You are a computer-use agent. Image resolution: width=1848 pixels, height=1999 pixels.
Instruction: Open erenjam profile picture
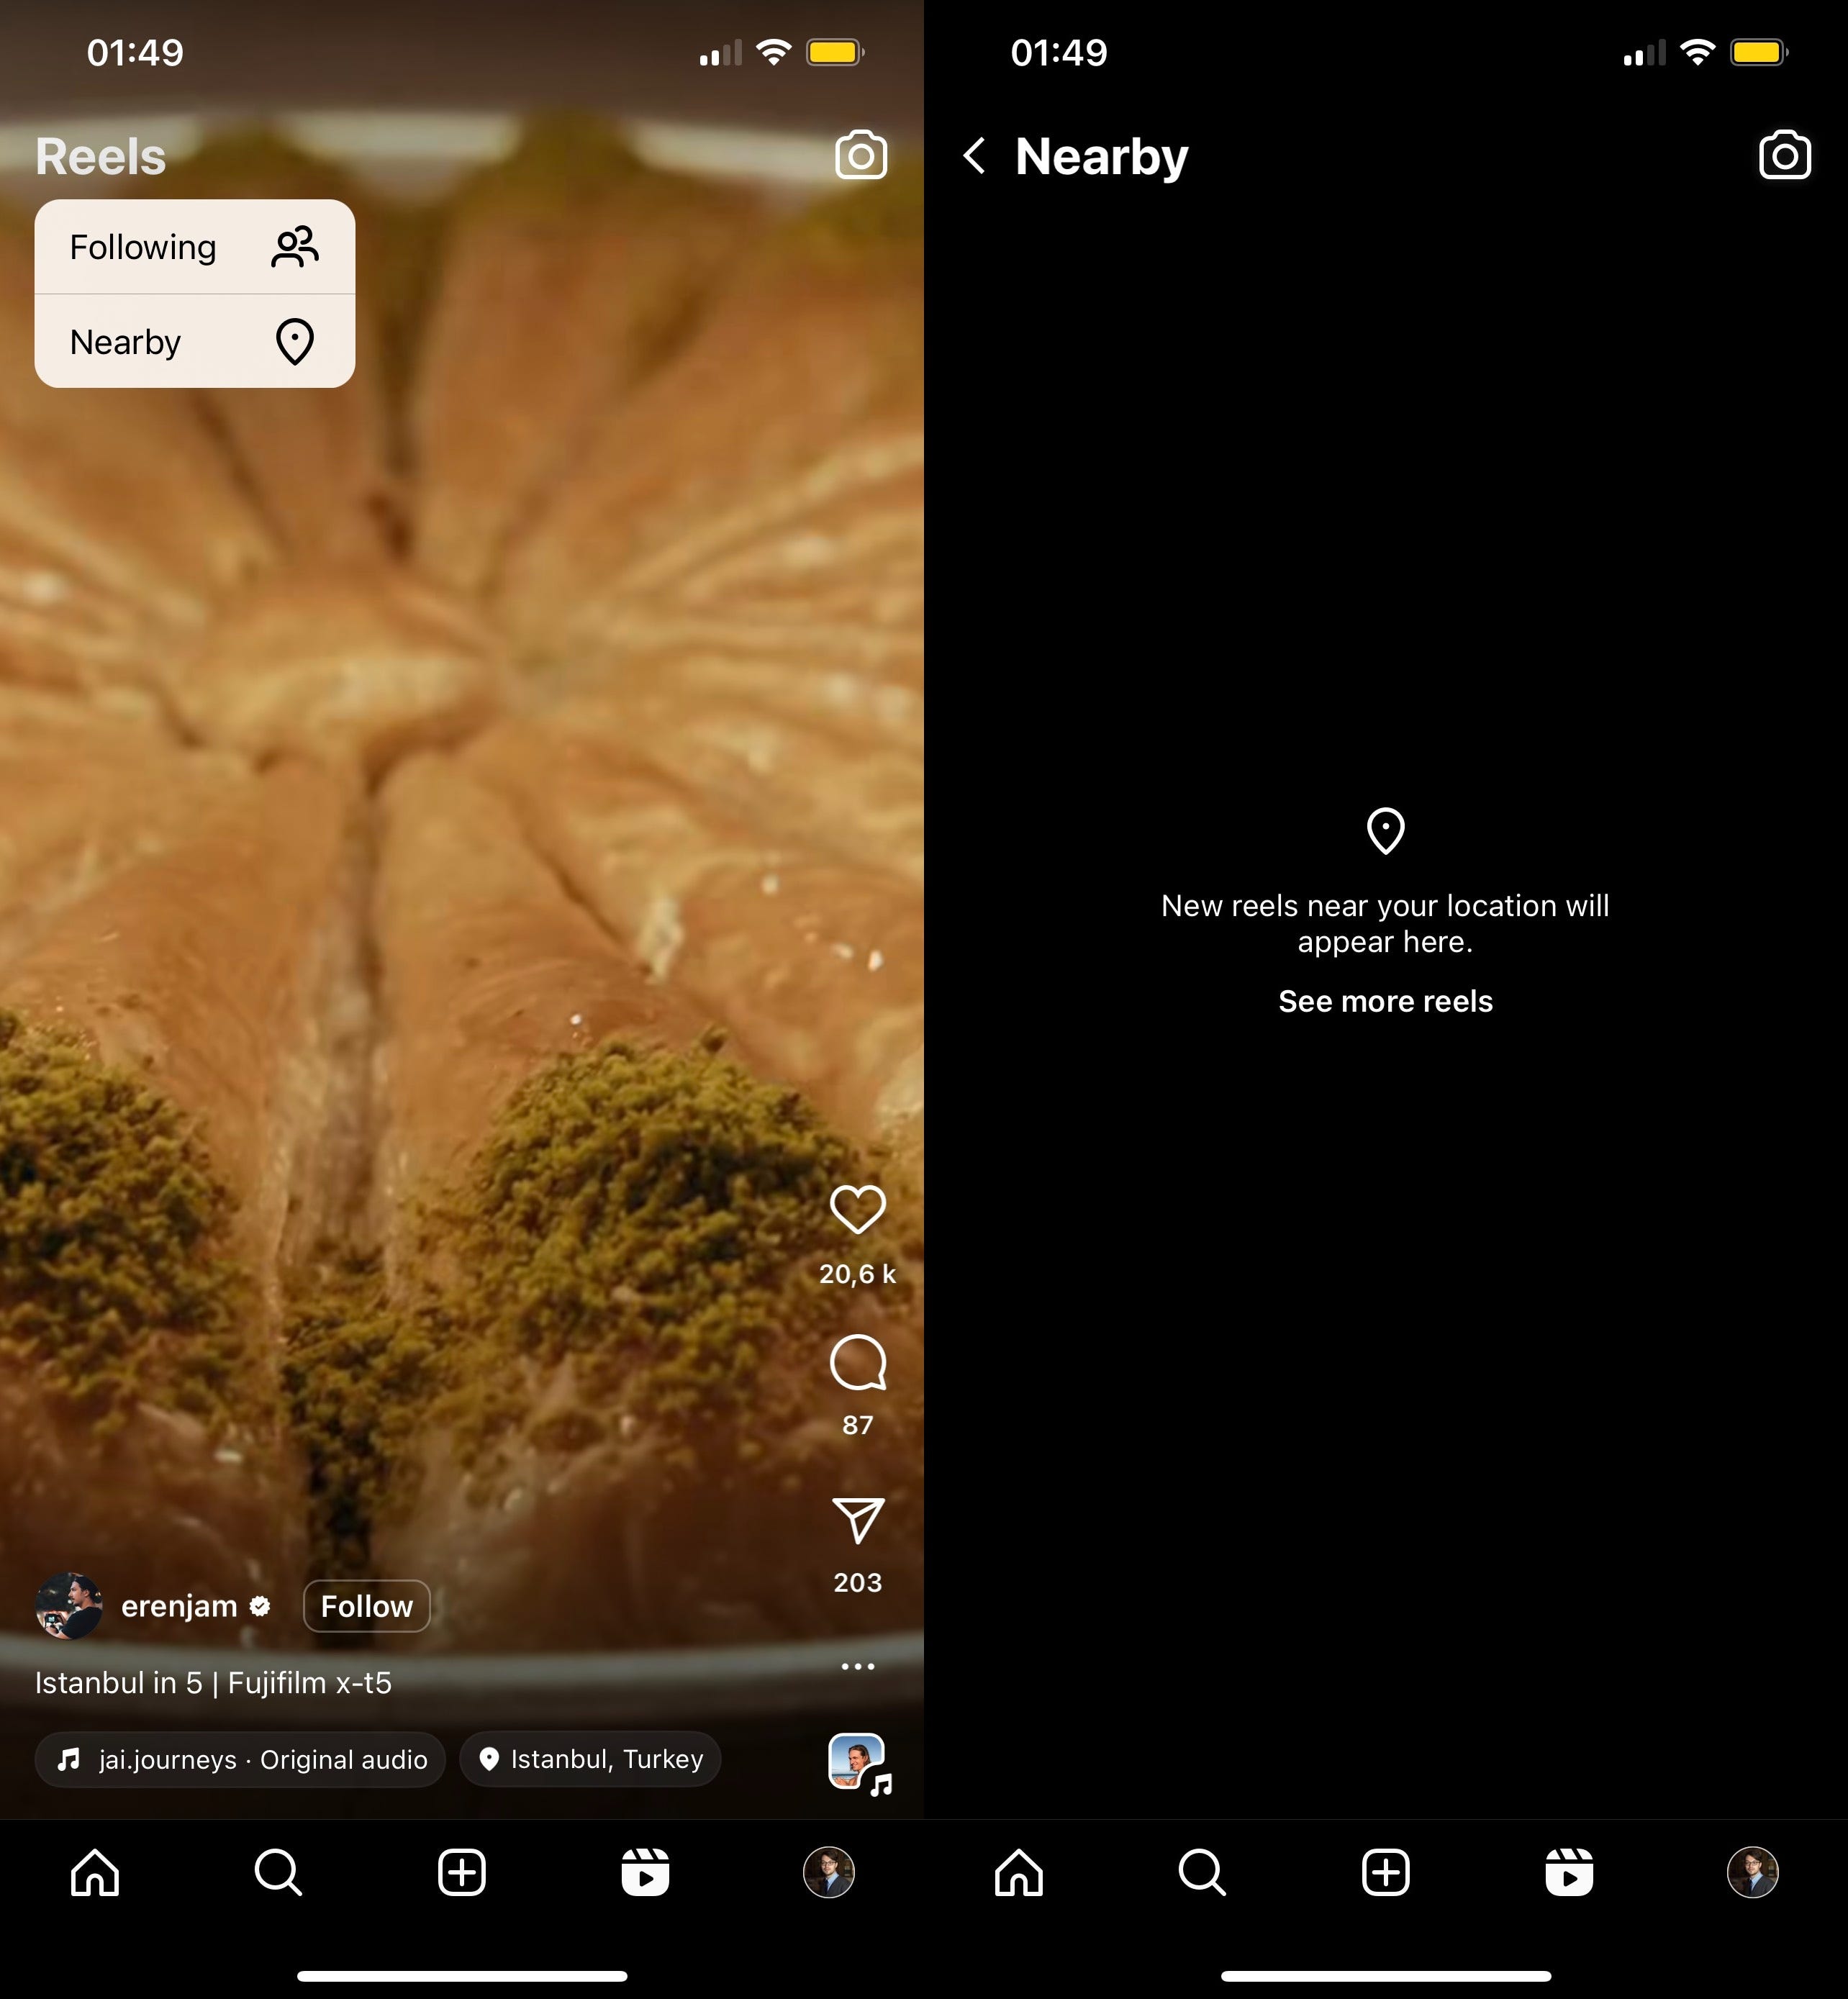69,1605
